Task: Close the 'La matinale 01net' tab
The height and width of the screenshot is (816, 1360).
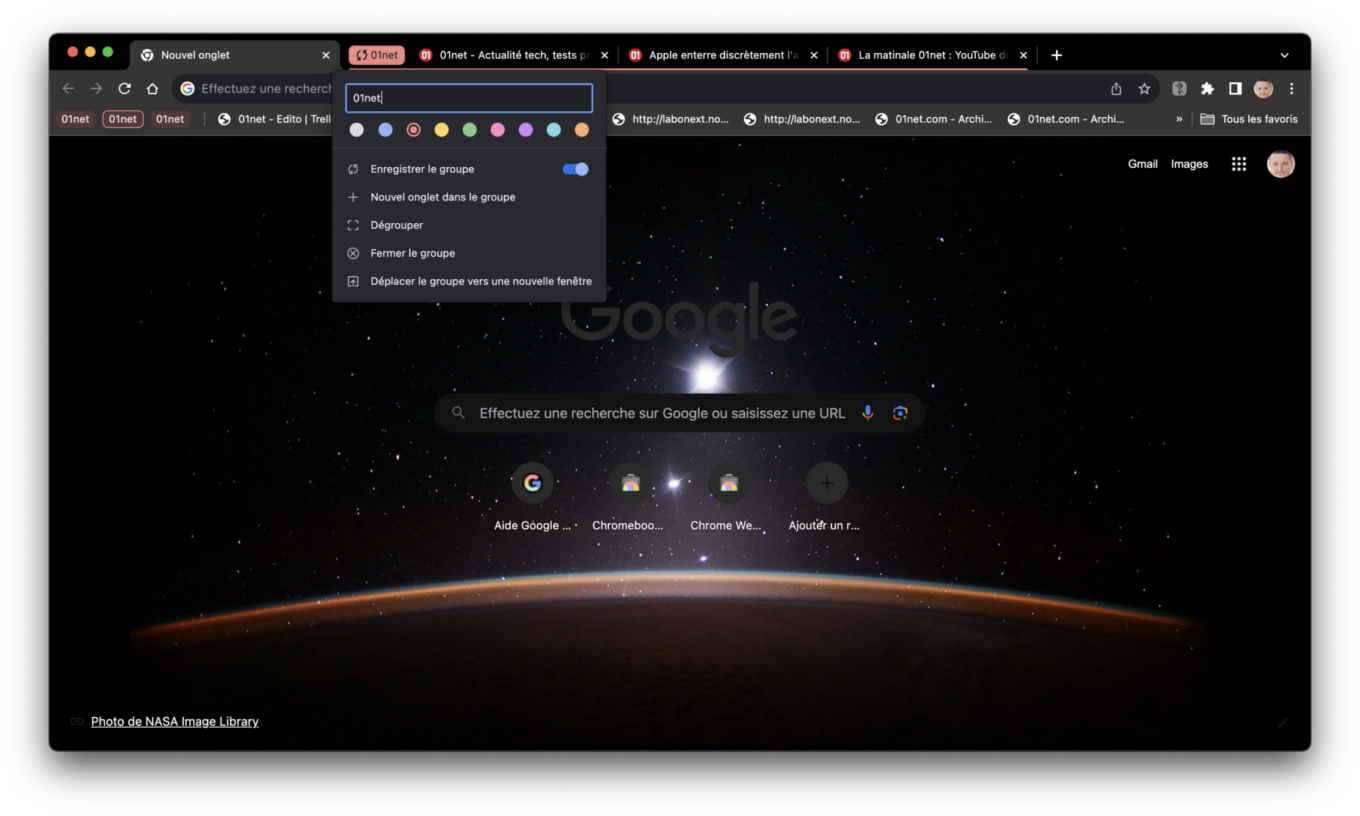Action: (1023, 56)
